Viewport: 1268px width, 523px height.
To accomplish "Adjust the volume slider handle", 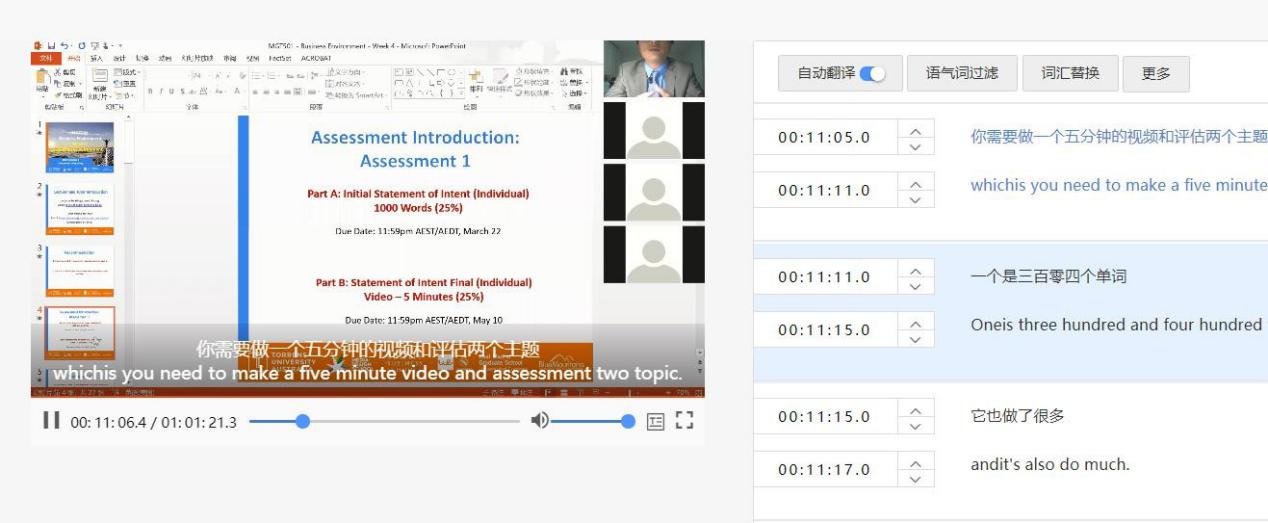I will coord(628,422).
